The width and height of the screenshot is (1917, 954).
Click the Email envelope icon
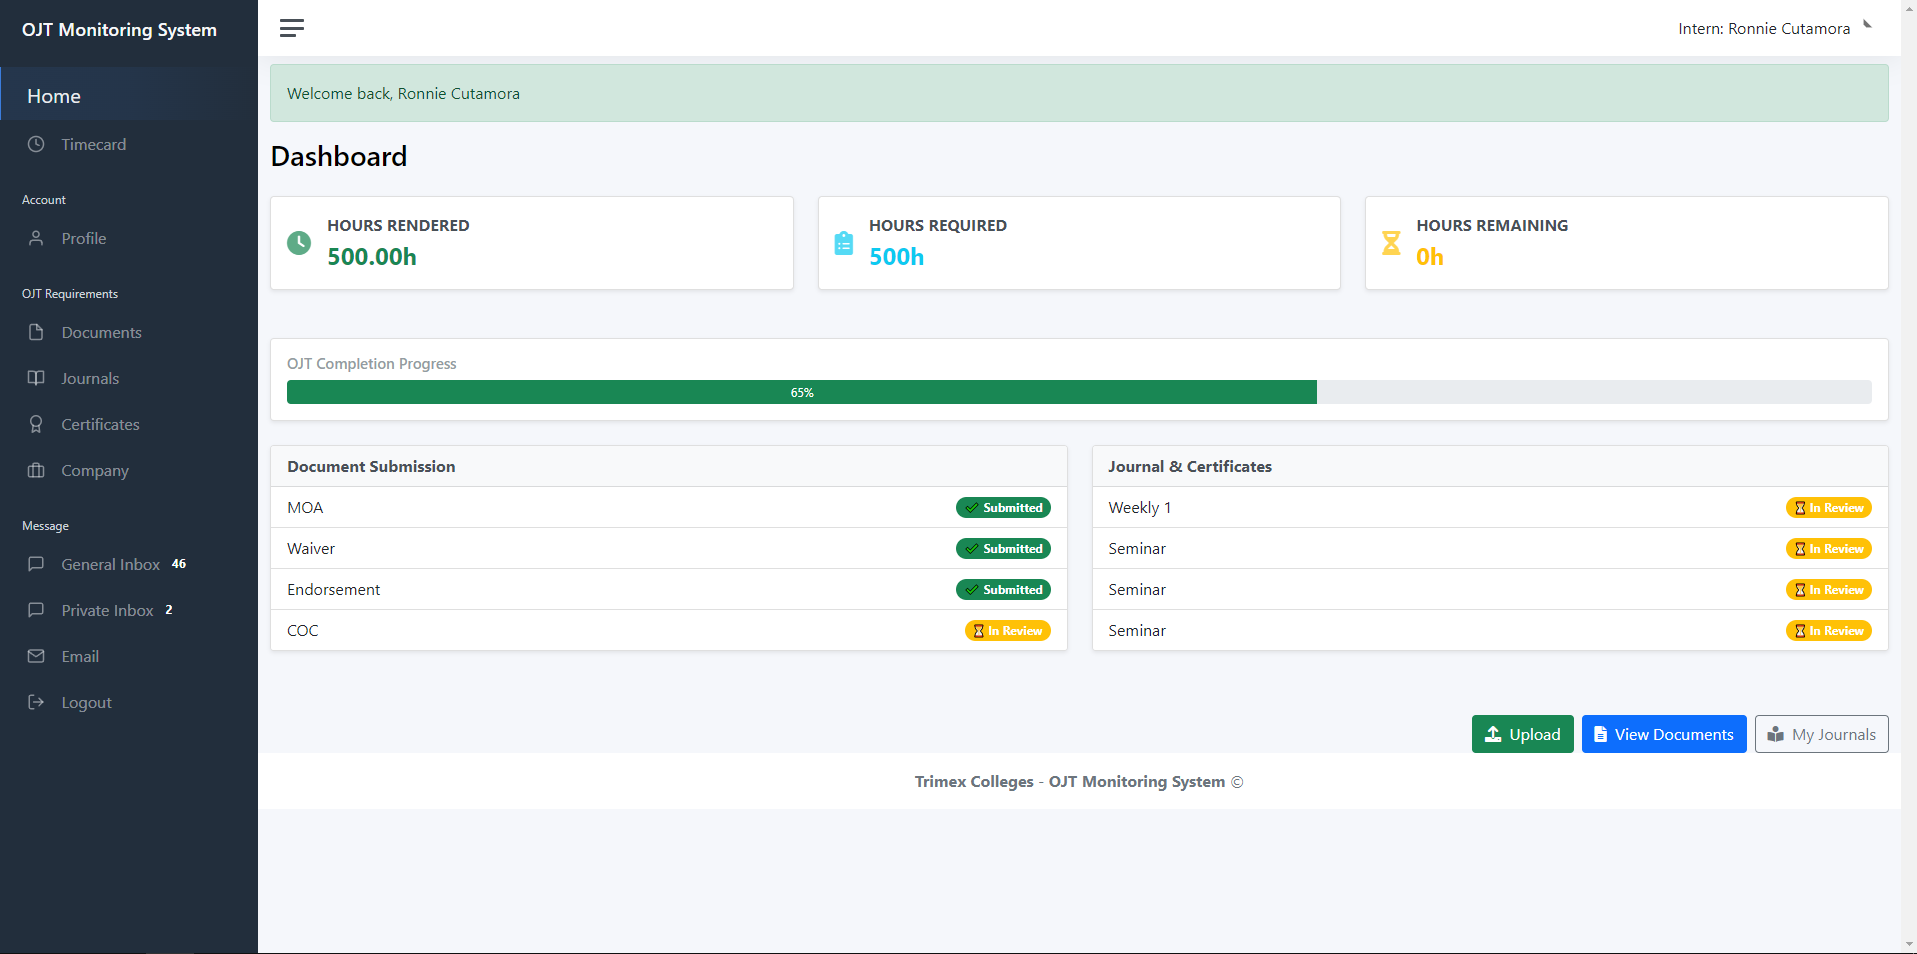pos(36,656)
